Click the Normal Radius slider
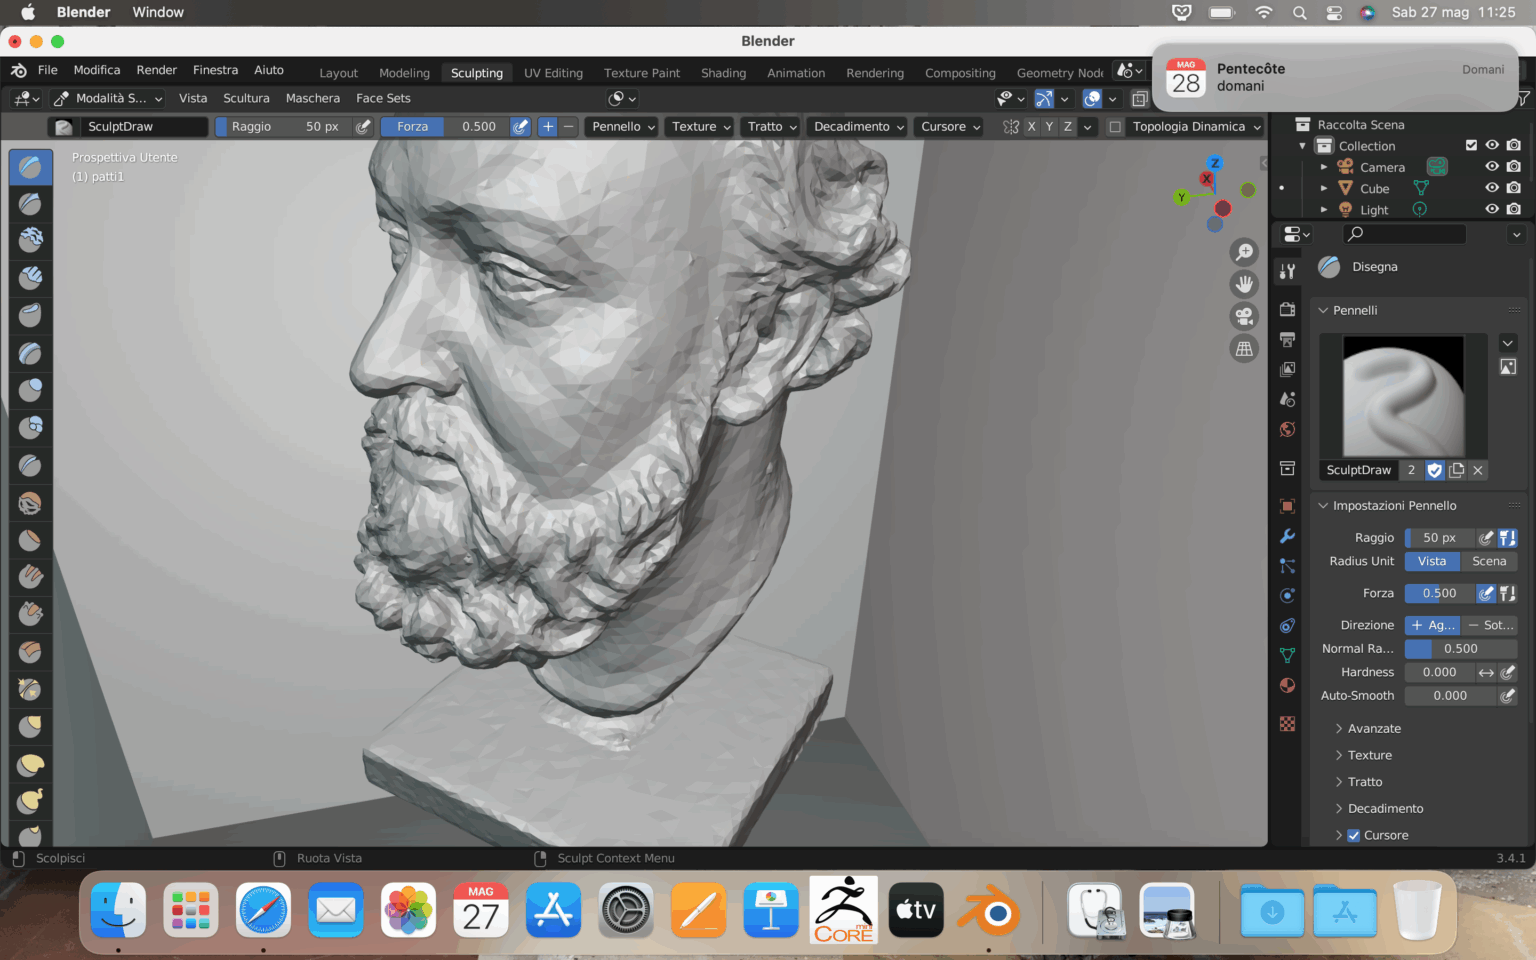 pos(1460,649)
